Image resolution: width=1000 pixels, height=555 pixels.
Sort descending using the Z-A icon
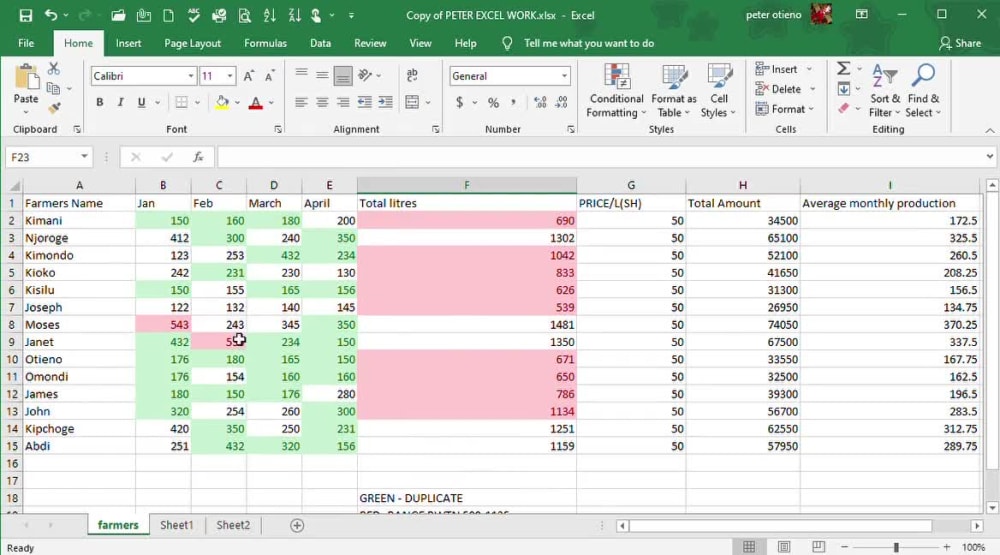coord(294,15)
